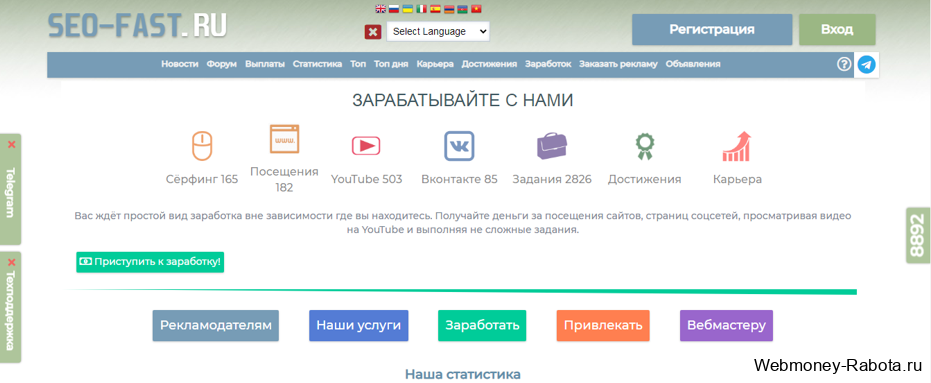Go to Форум in the navigation bar
This screenshot has width=931, height=383.
(x=222, y=64)
